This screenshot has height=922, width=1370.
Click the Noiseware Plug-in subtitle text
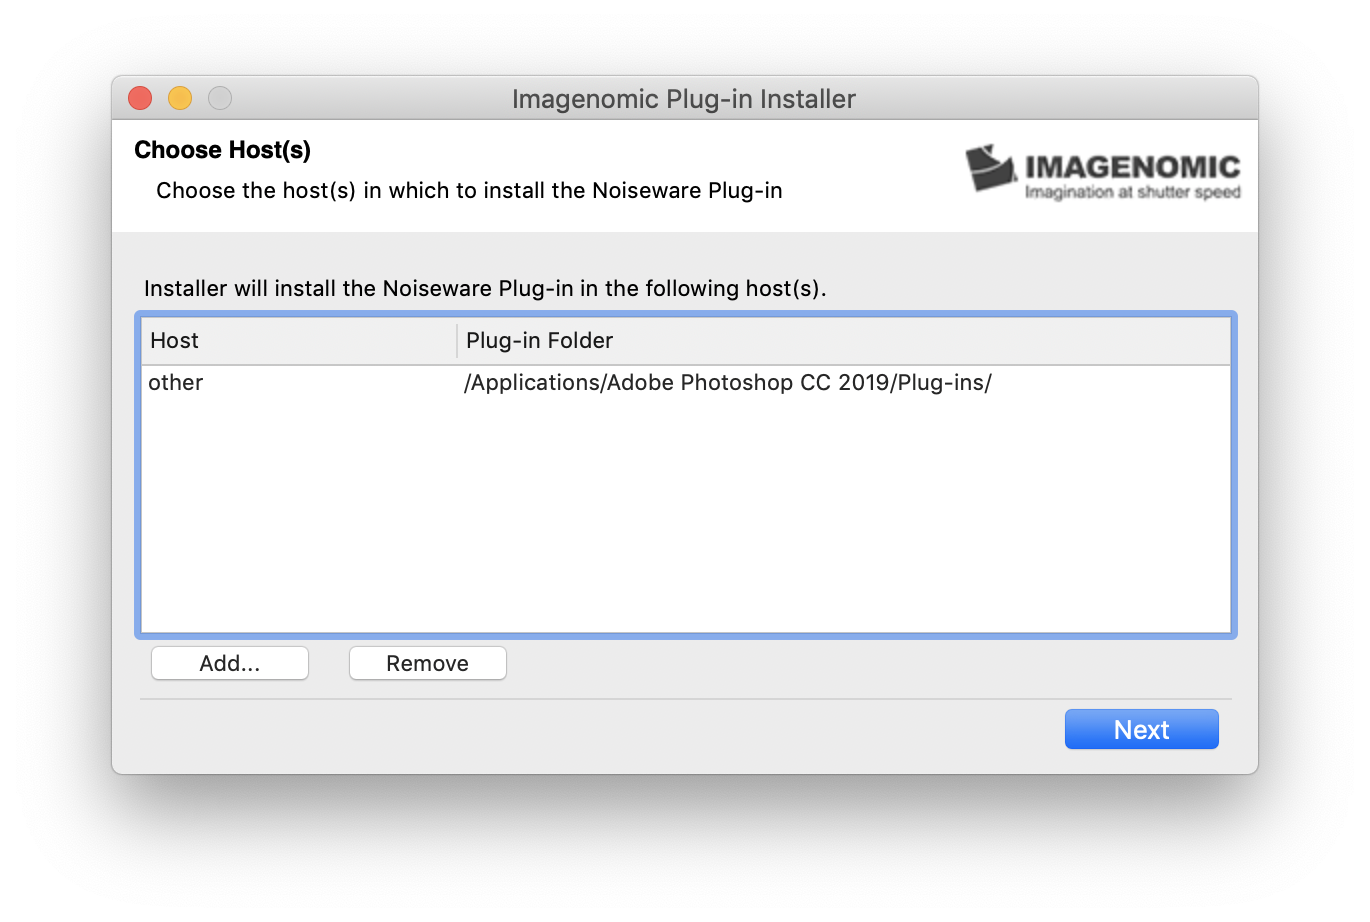pyautogui.click(x=469, y=190)
